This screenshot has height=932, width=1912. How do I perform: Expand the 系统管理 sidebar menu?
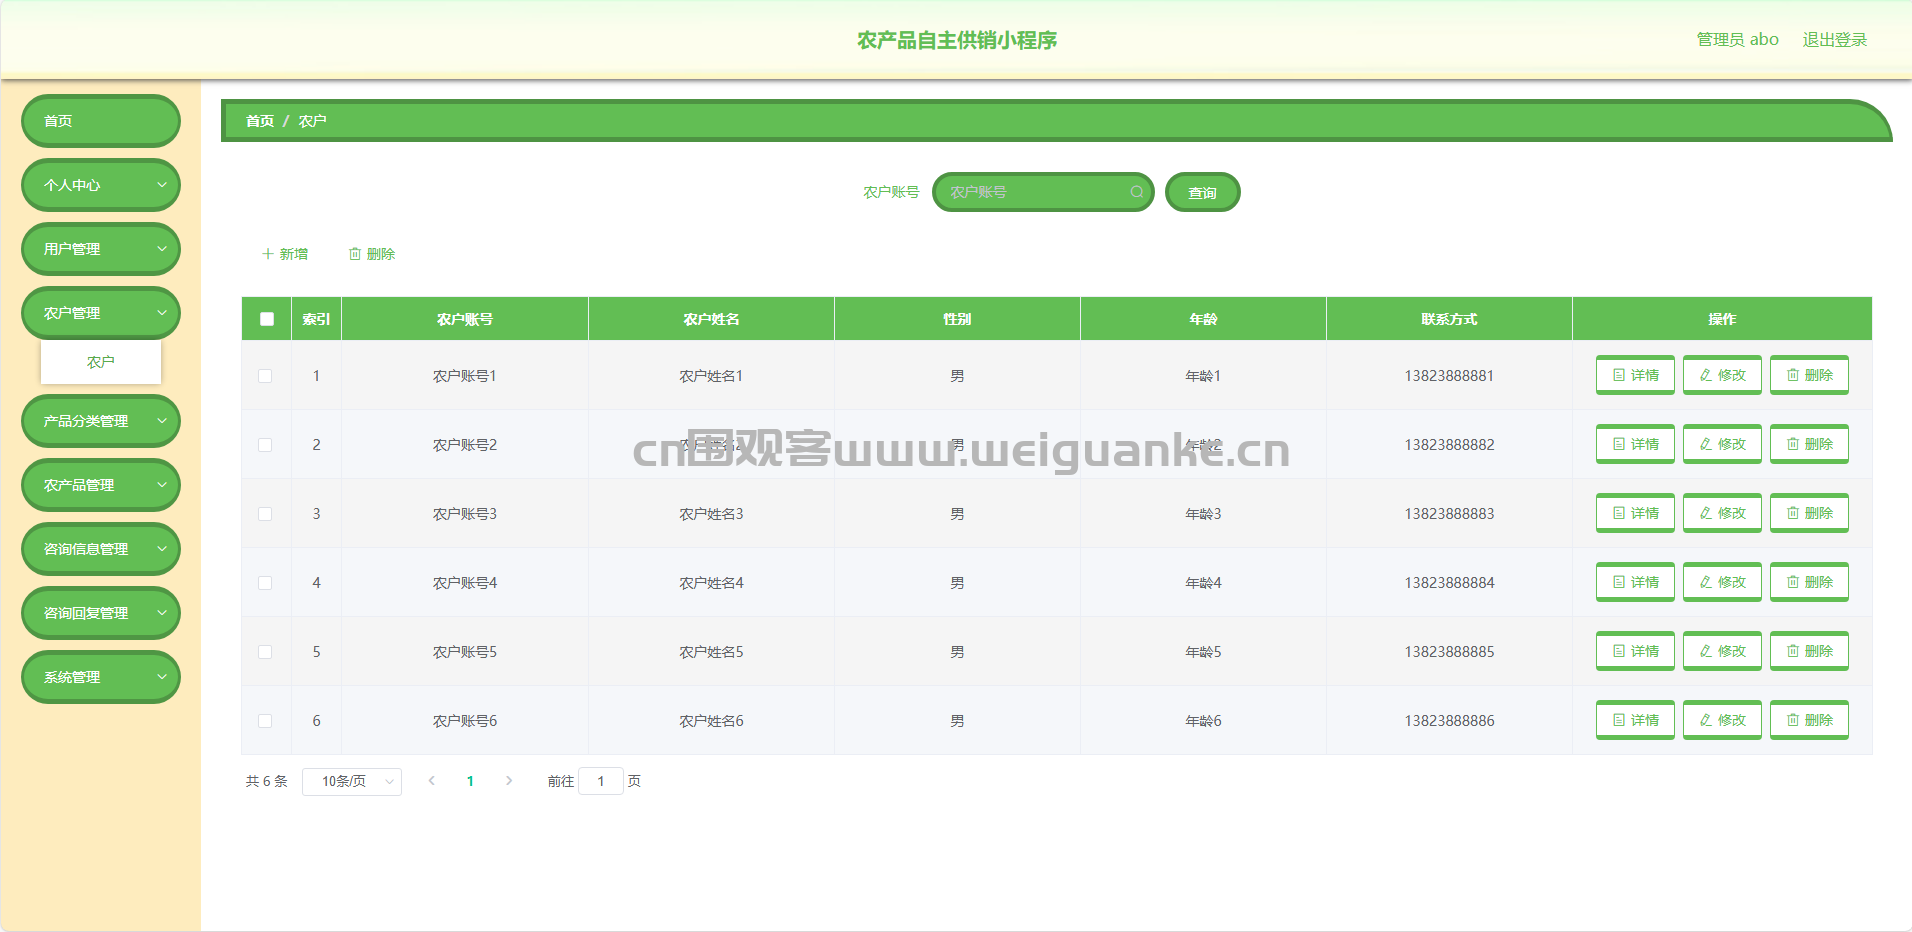(x=101, y=677)
